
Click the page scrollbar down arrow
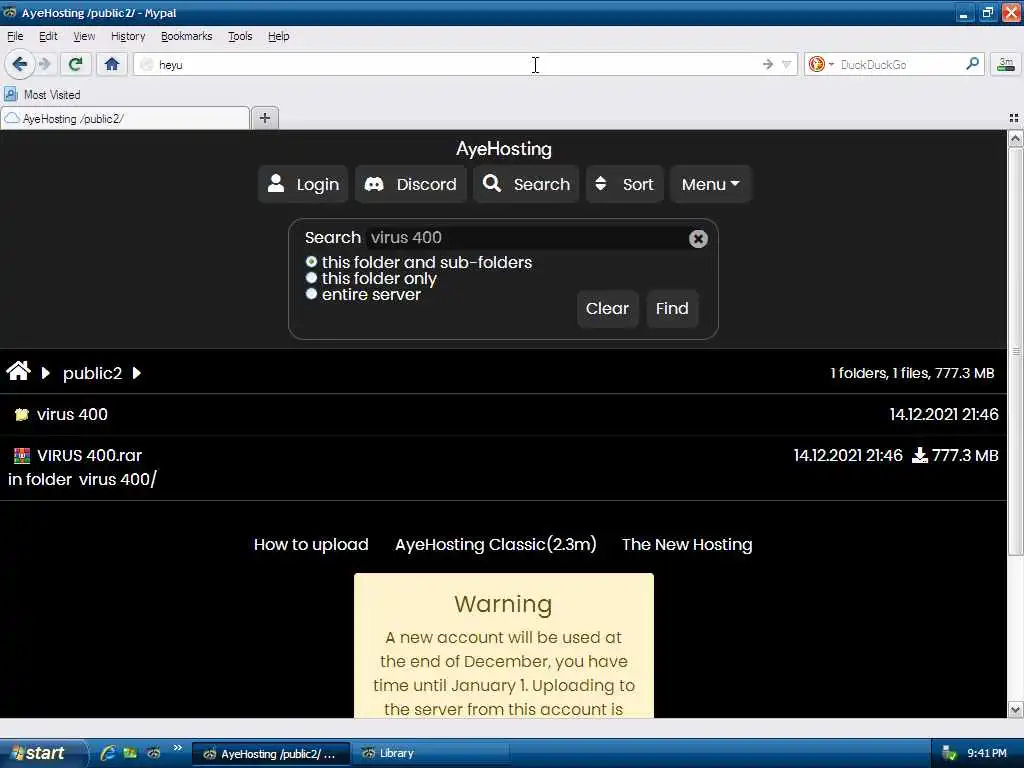pyautogui.click(x=1015, y=709)
